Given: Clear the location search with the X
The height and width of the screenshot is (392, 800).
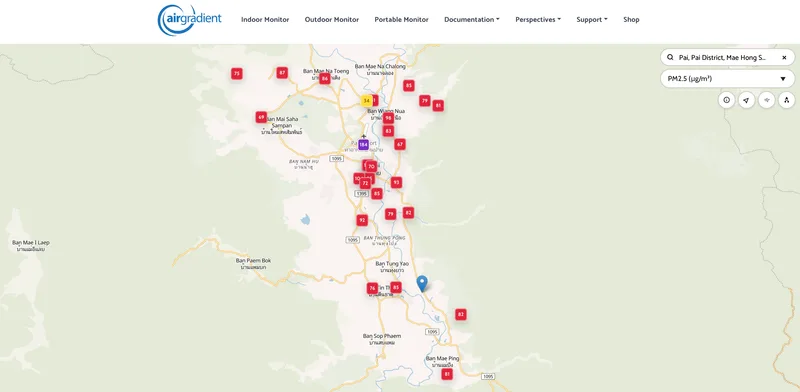Looking at the screenshot, I should click(784, 58).
